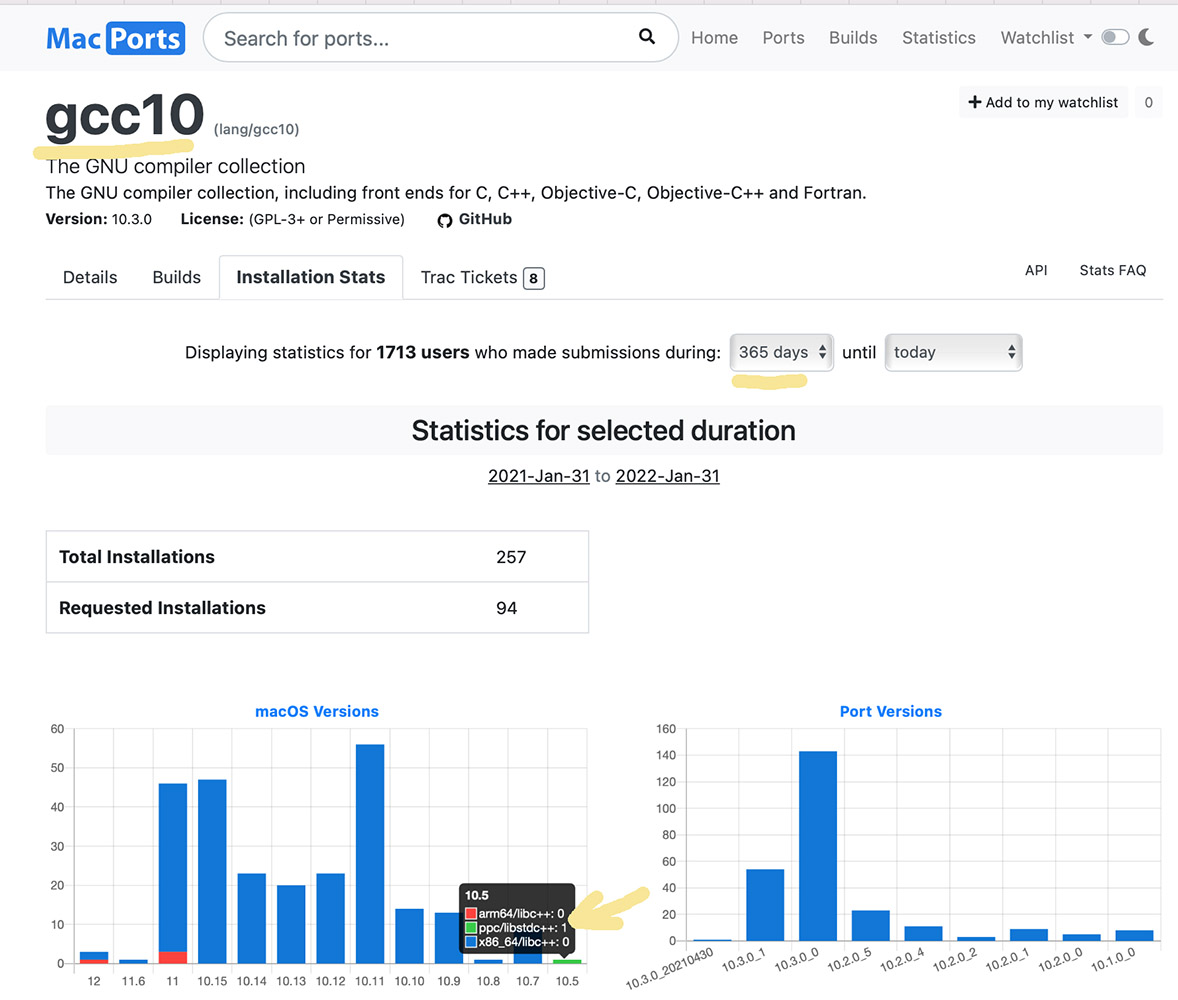Screen dimensions: 1178x1000
Task: Click the Requested Installations value 94
Action: pos(506,609)
